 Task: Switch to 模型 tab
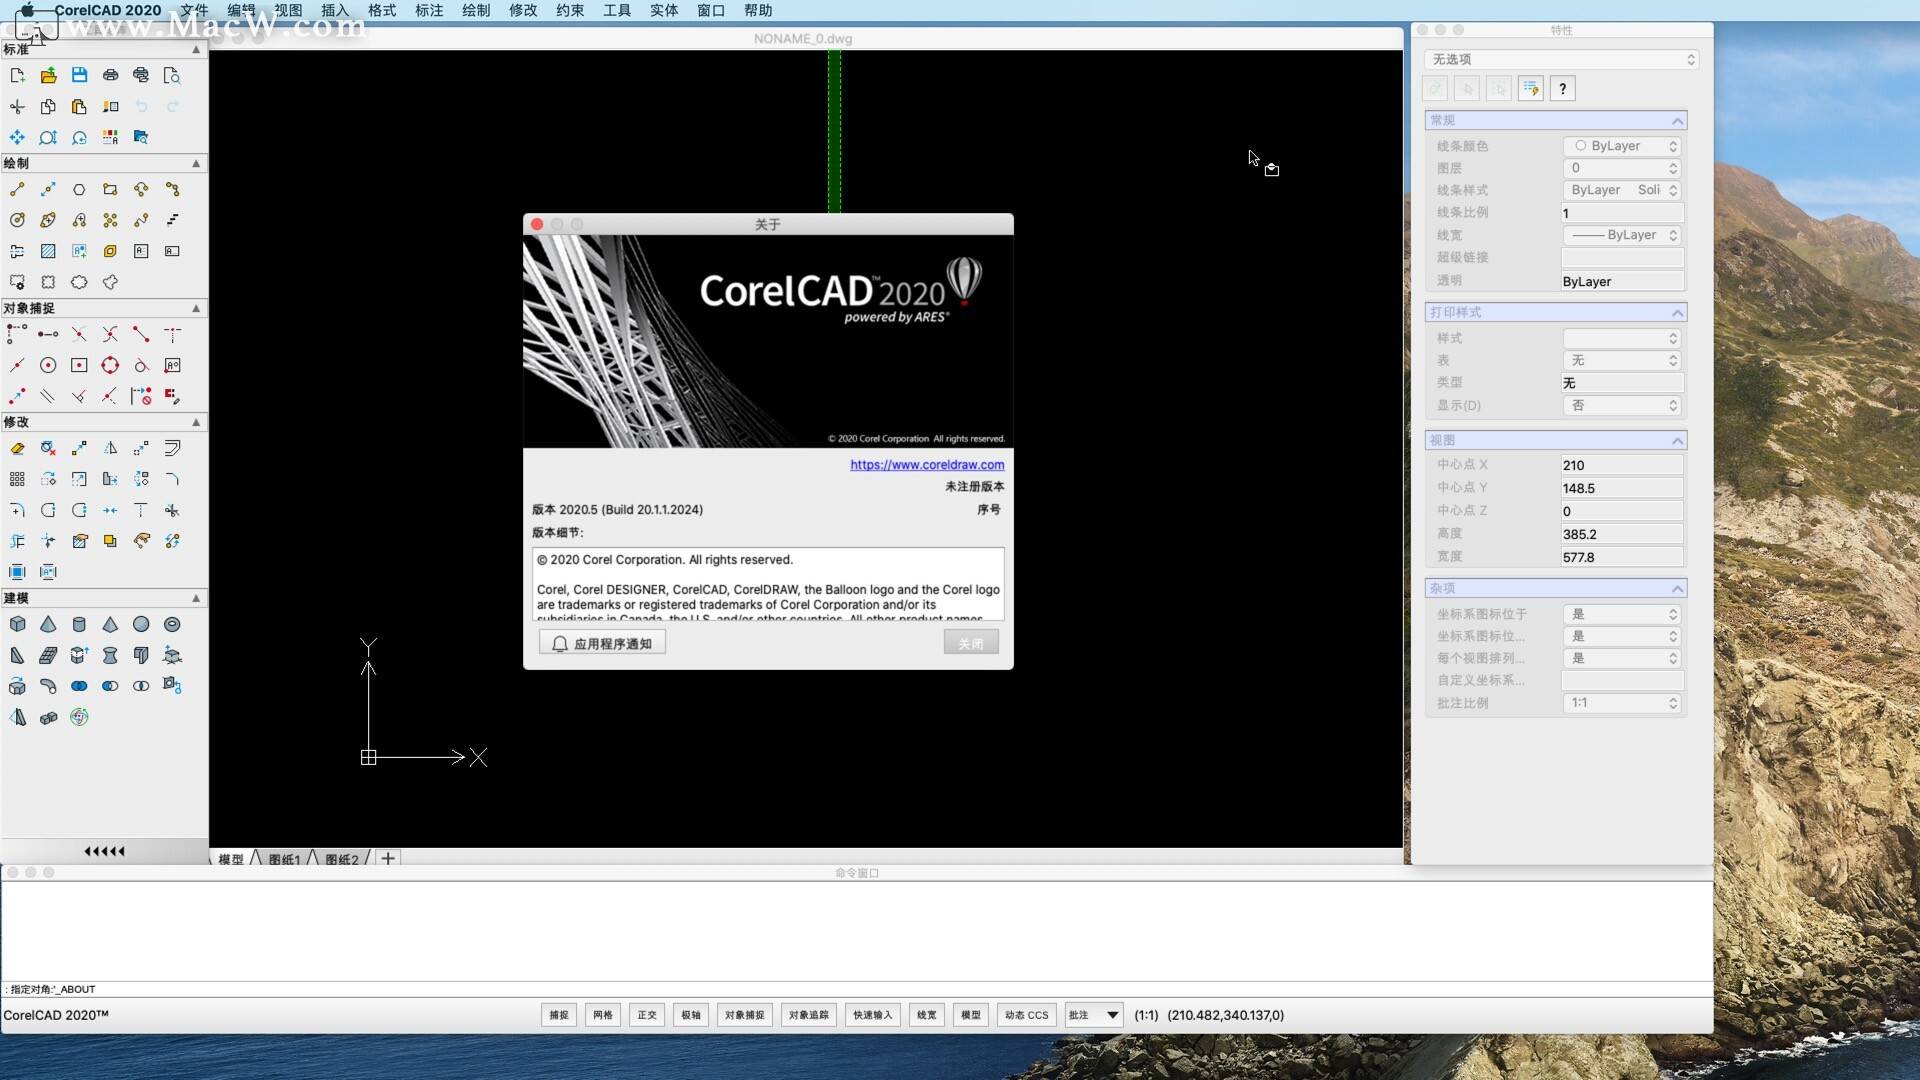pos(227,858)
